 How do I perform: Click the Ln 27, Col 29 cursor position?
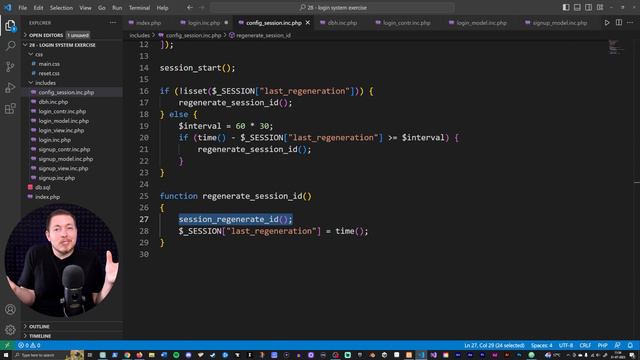tap(494, 345)
